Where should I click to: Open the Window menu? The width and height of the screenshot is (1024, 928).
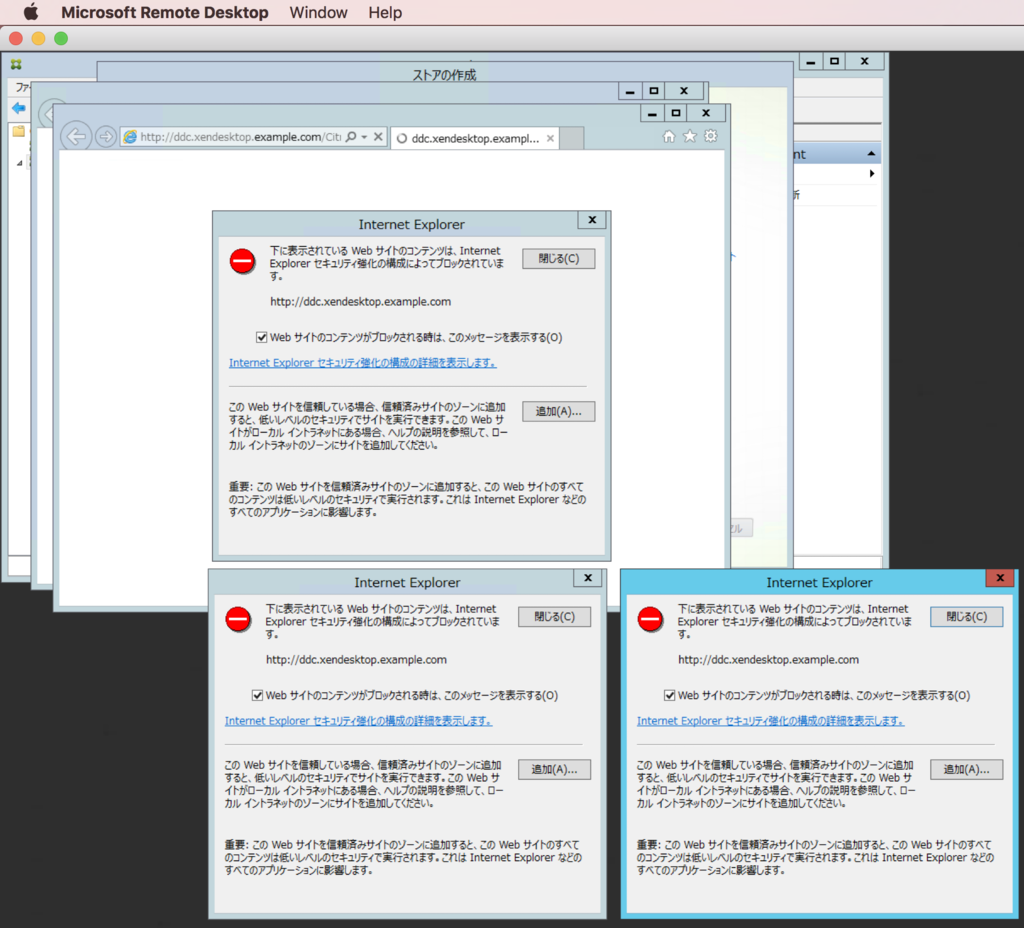click(x=318, y=12)
